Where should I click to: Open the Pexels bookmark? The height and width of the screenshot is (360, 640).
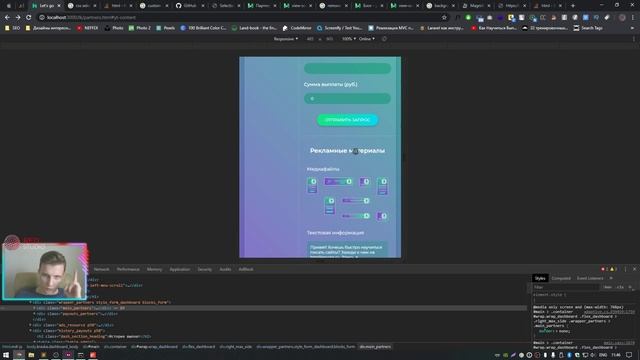pyautogui.click(x=165, y=28)
